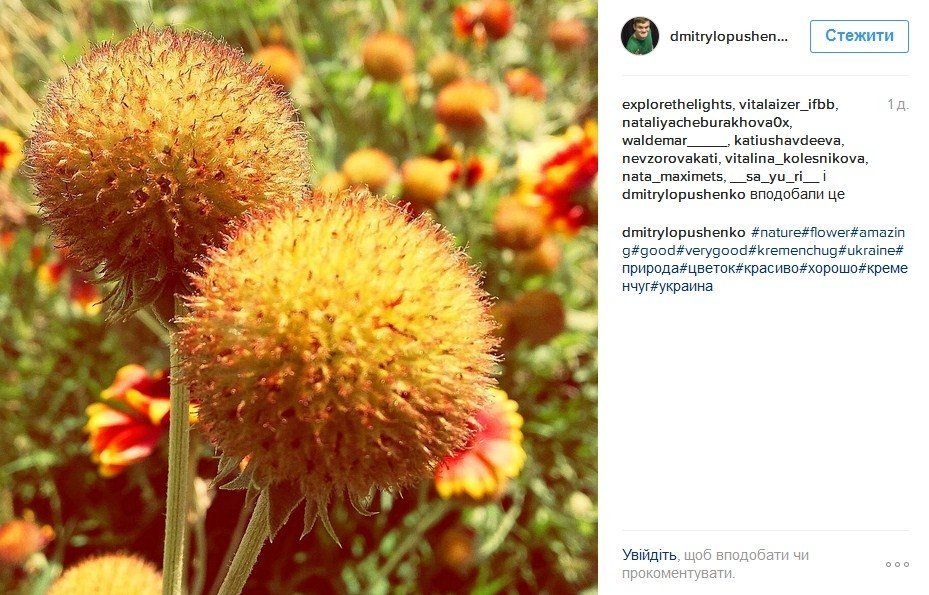Open the three-dot more options menu
The image size is (929, 595).
click(897, 564)
